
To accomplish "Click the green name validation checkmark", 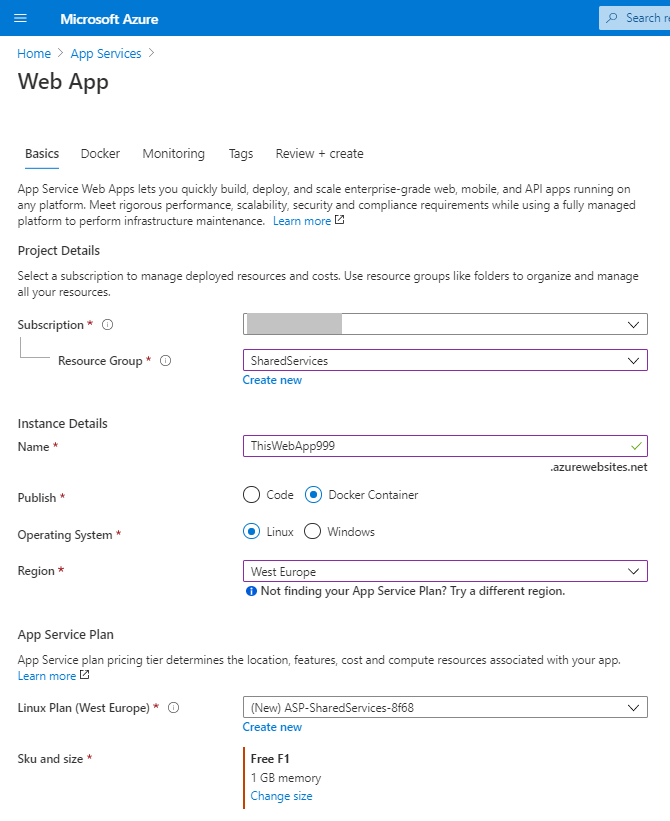I will (636, 446).
